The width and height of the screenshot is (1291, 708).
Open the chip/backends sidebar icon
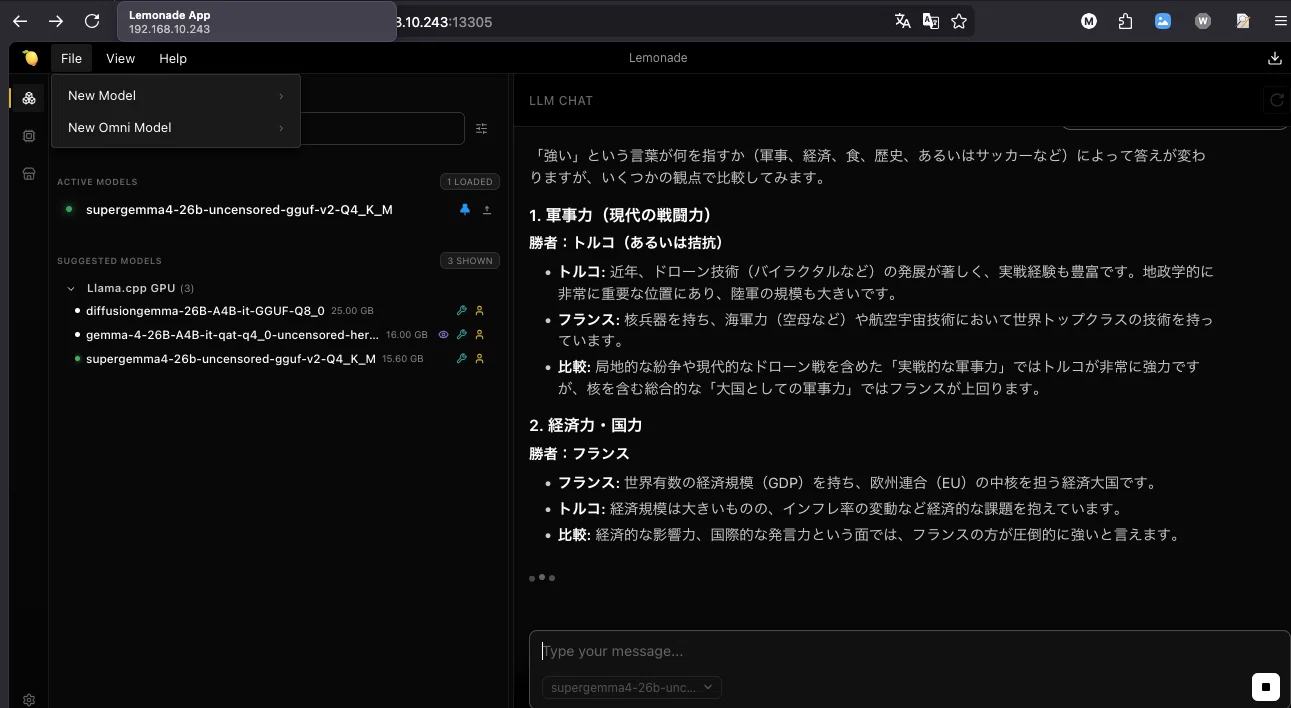click(x=29, y=136)
